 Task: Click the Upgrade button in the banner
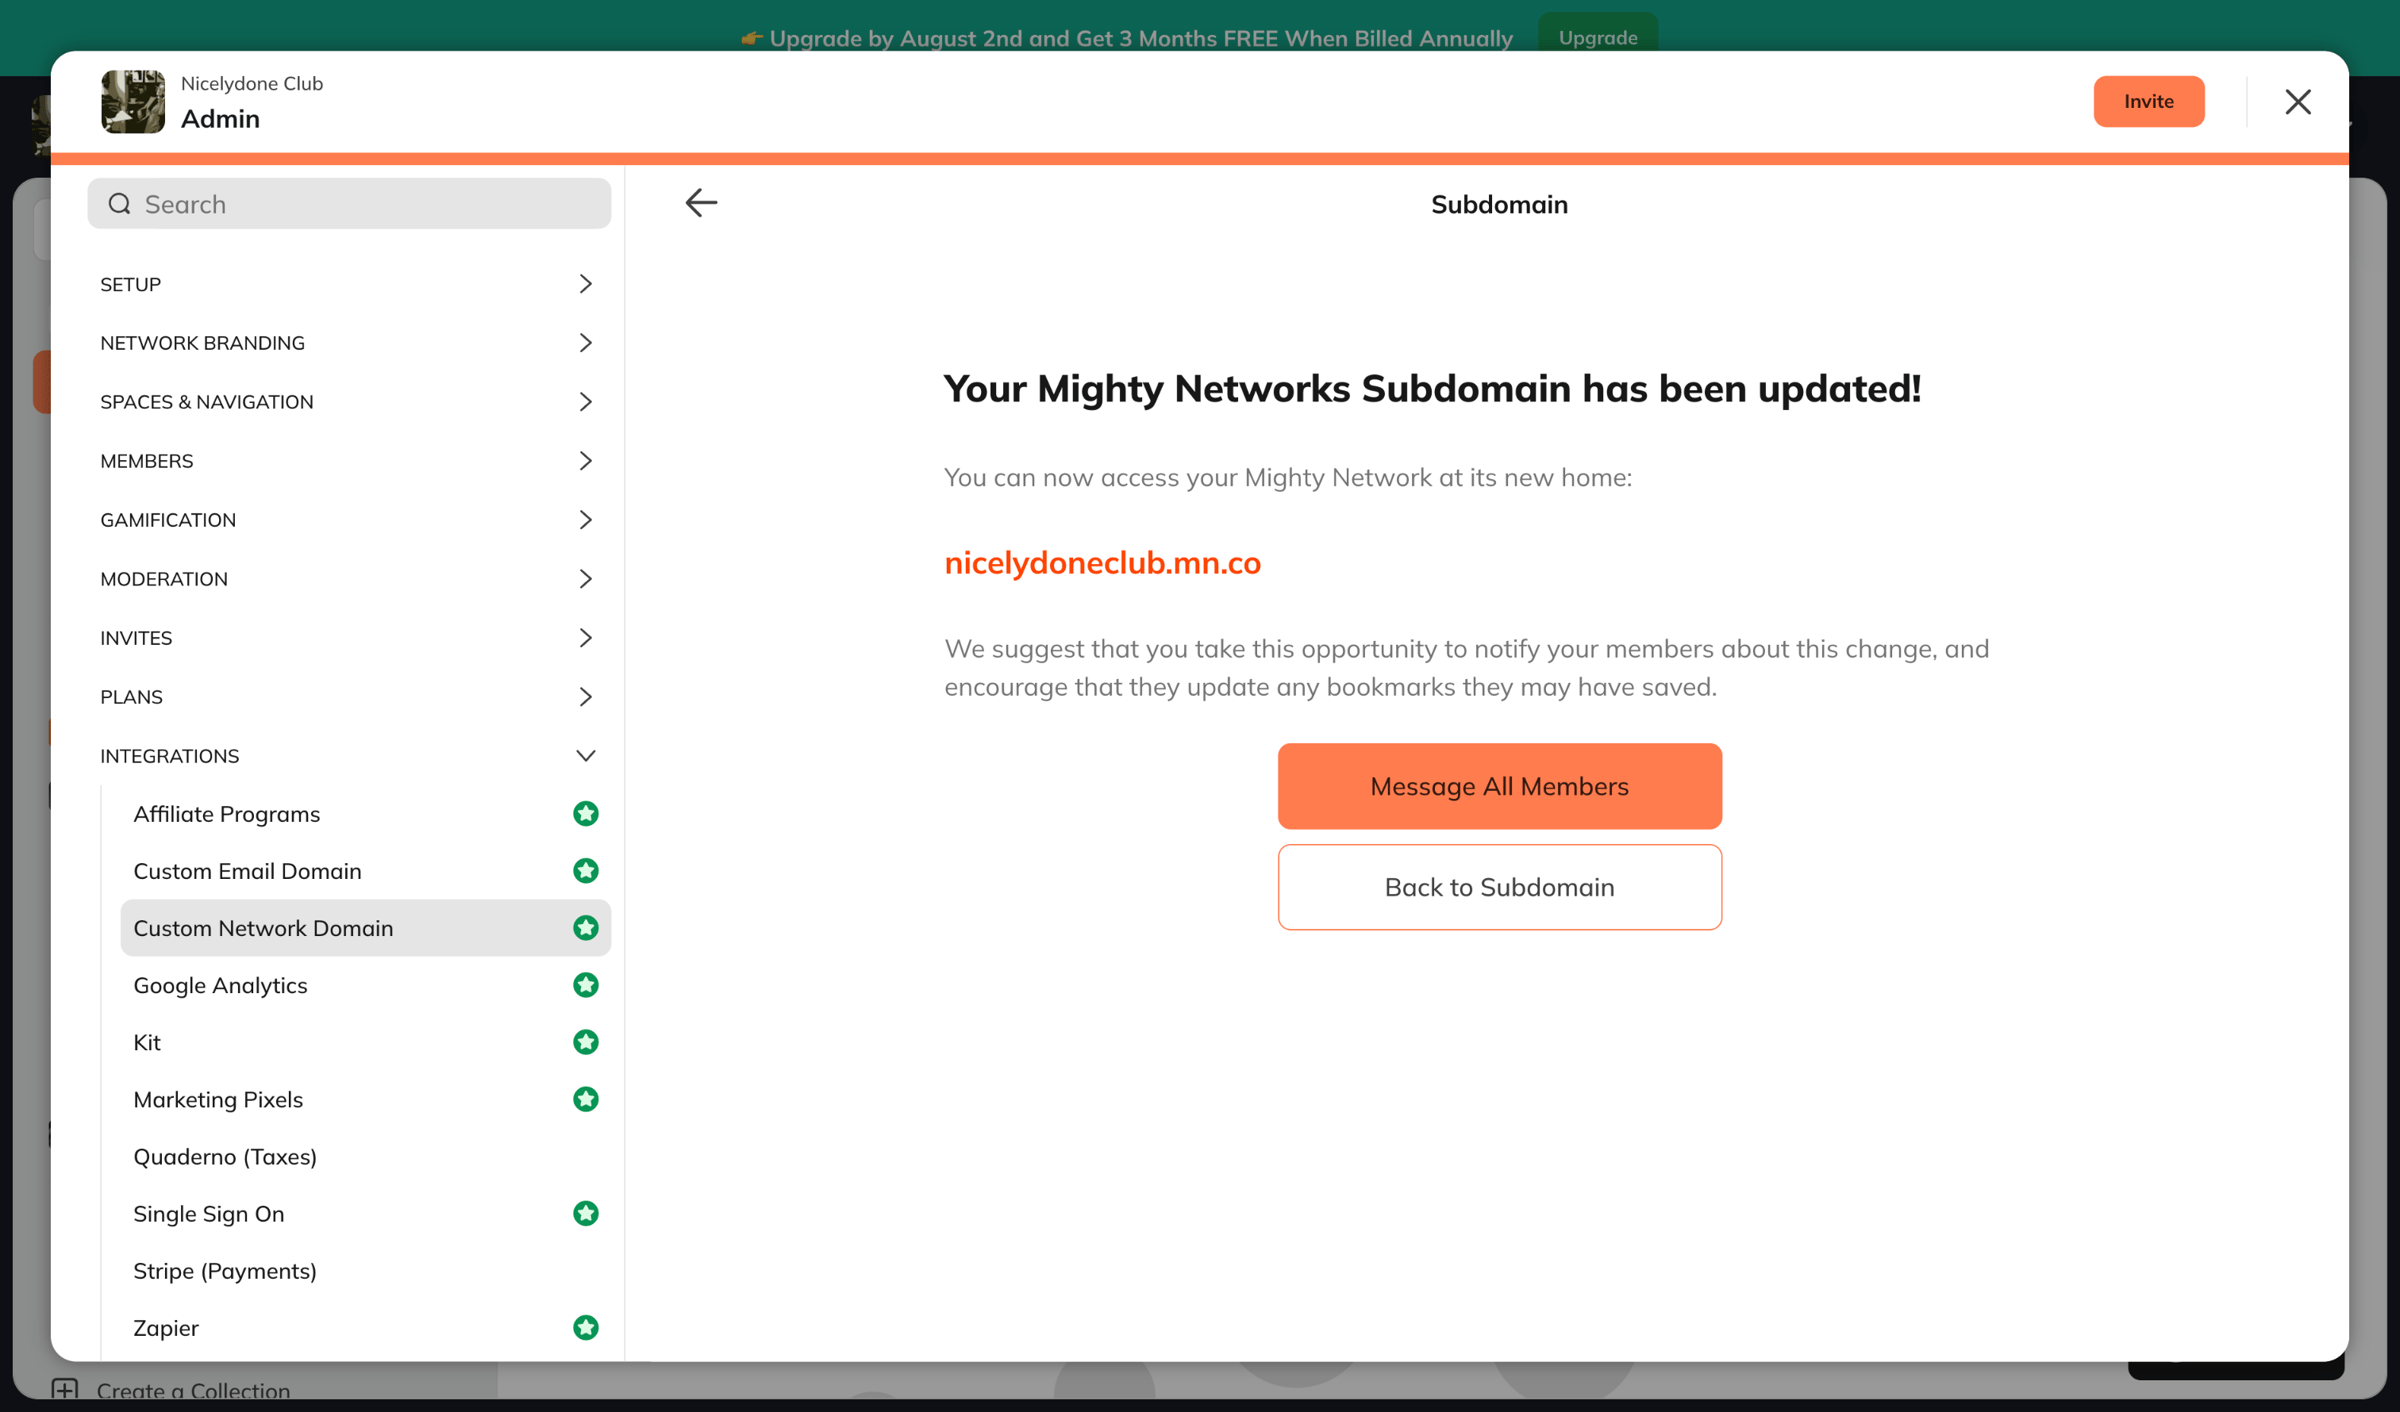click(x=1598, y=37)
